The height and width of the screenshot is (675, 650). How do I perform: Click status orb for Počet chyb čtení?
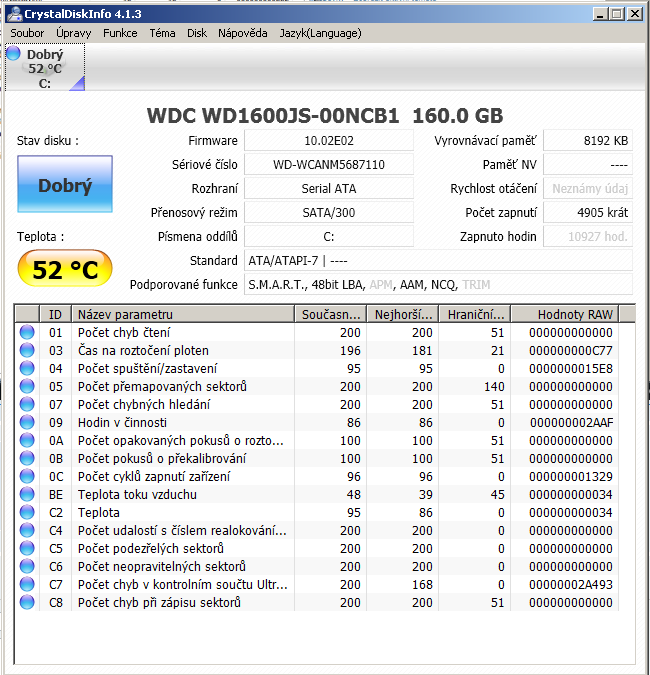[x=27, y=332]
